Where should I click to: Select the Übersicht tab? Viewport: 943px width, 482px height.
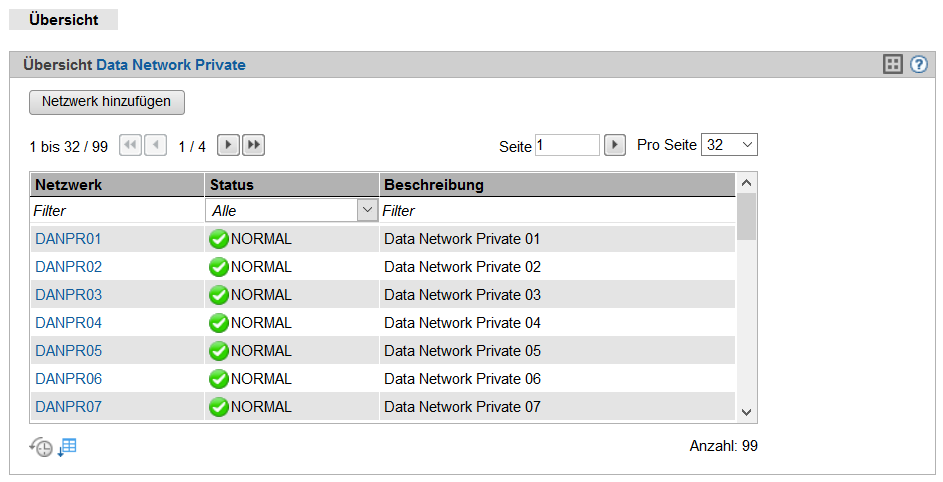click(64, 20)
